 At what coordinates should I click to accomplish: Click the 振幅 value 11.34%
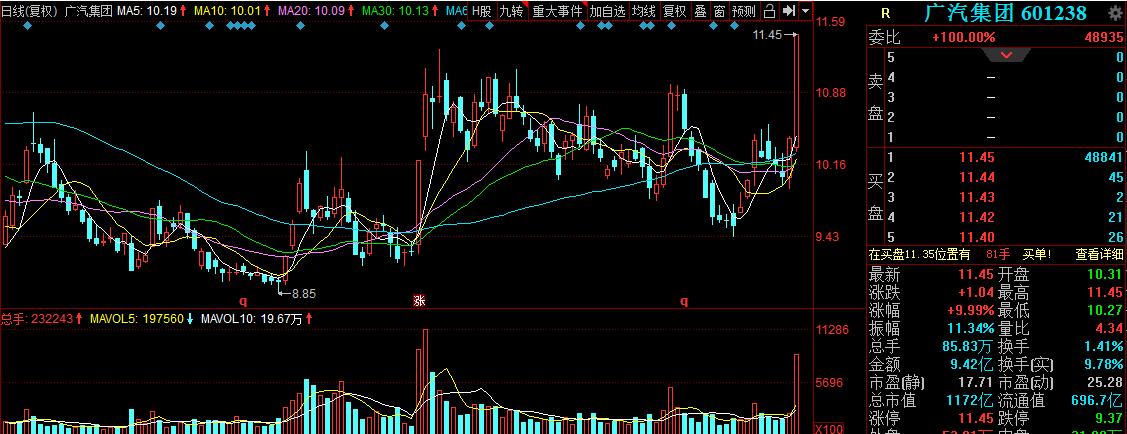click(971, 329)
